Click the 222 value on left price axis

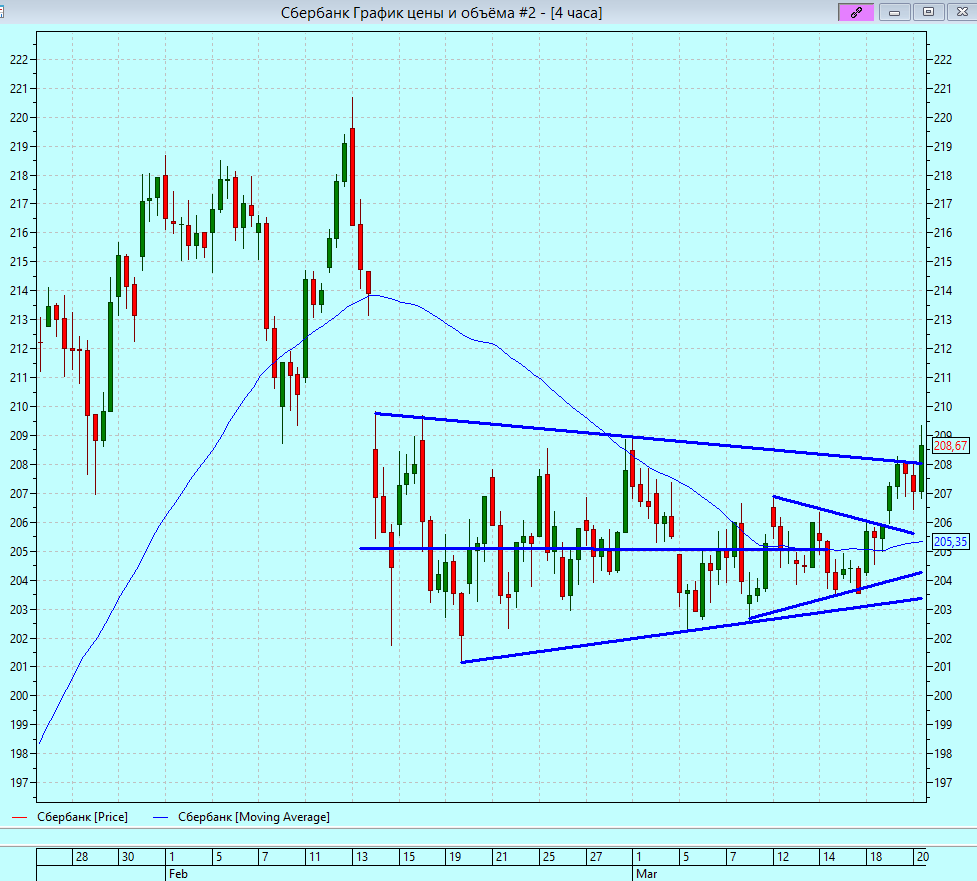pyautogui.click(x=19, y=60)
